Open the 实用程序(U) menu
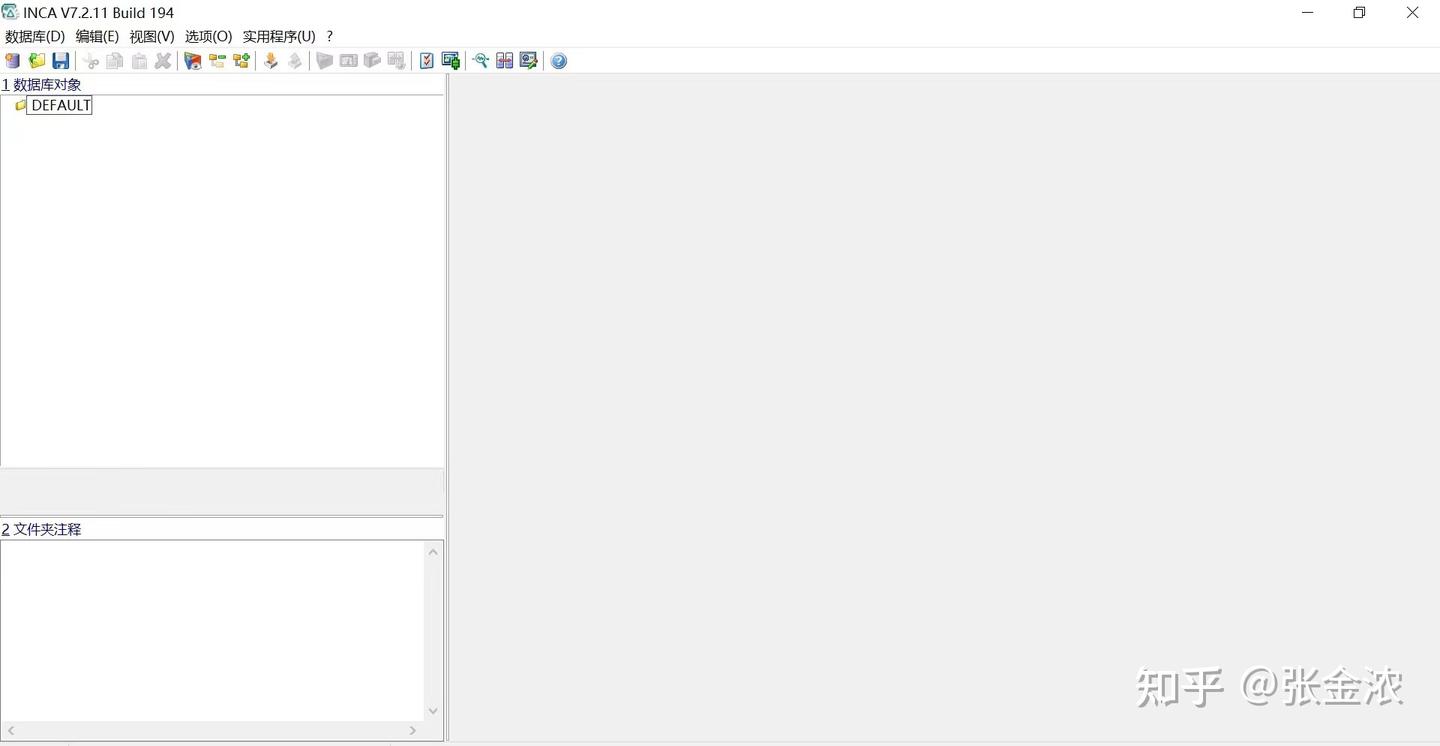1440x746 pixels. [x=279, y=36]
